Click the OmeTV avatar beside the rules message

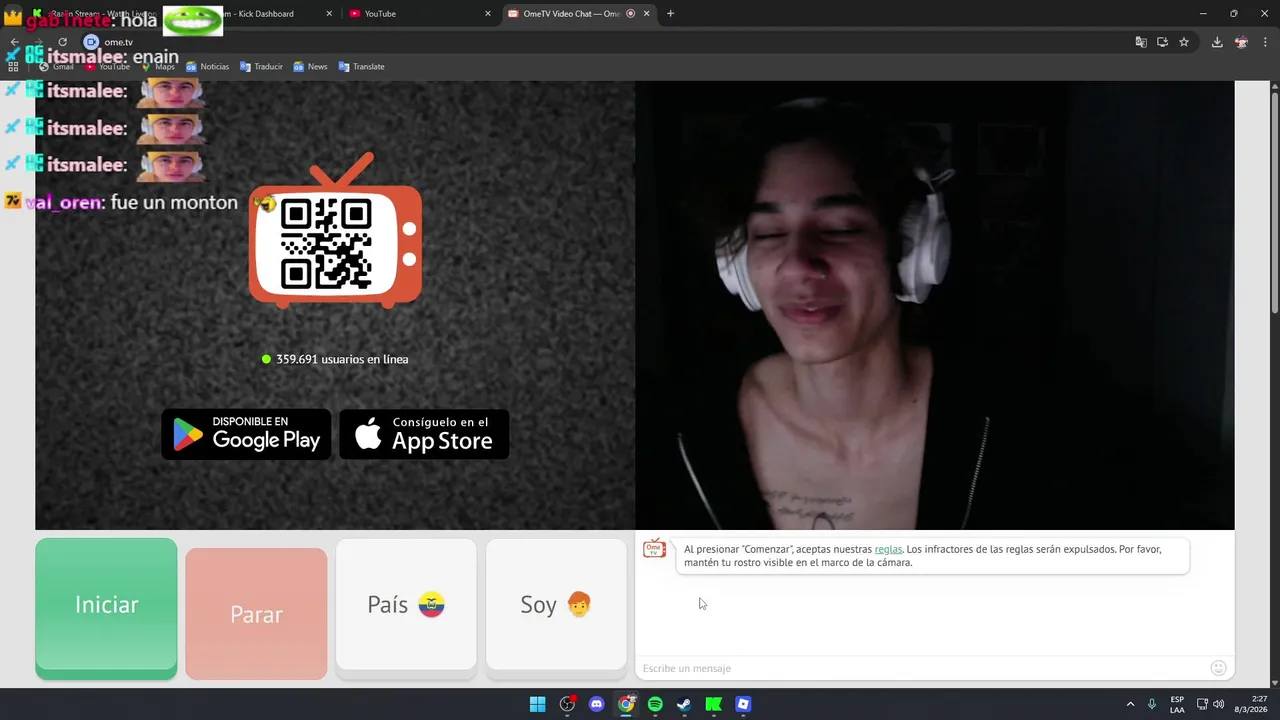pos(654,549)
